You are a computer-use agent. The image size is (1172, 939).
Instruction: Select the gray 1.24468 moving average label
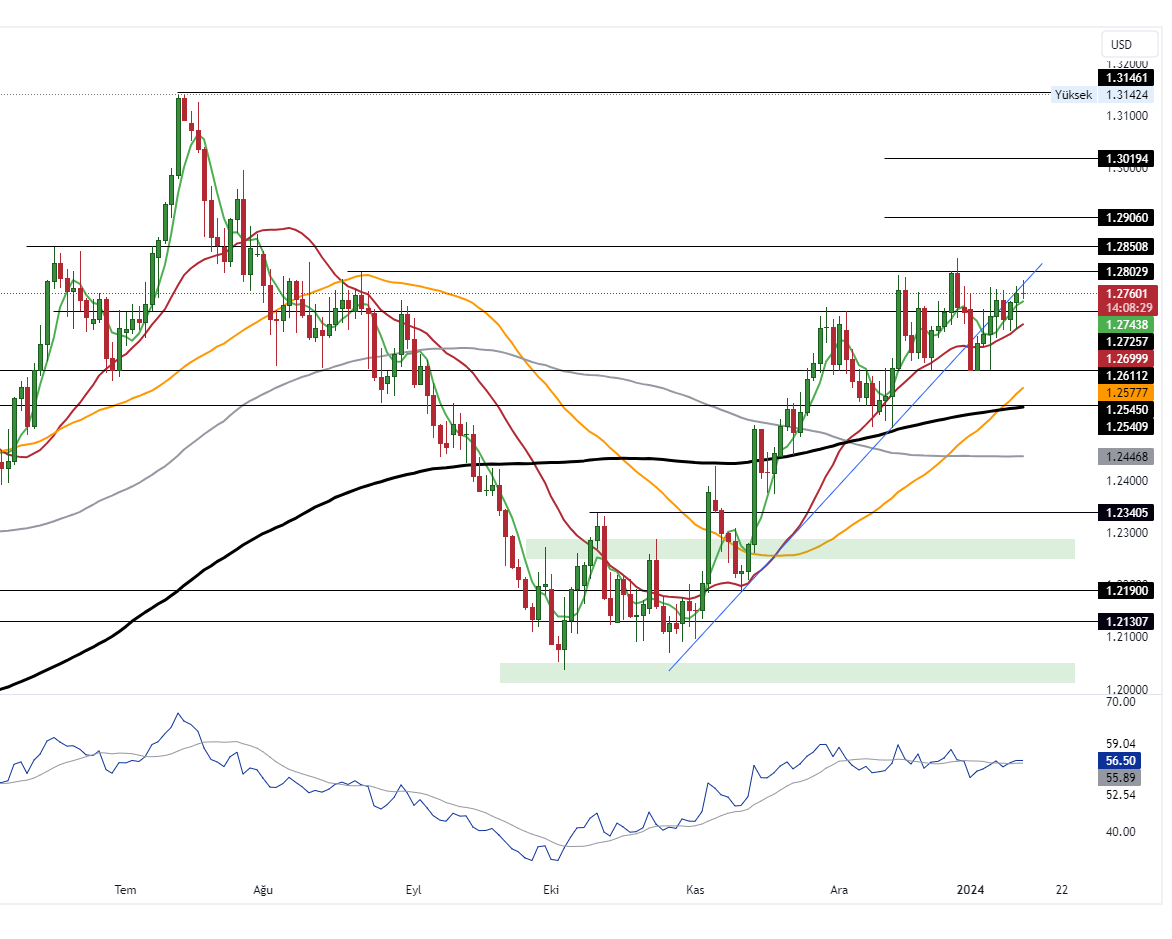1126,456
